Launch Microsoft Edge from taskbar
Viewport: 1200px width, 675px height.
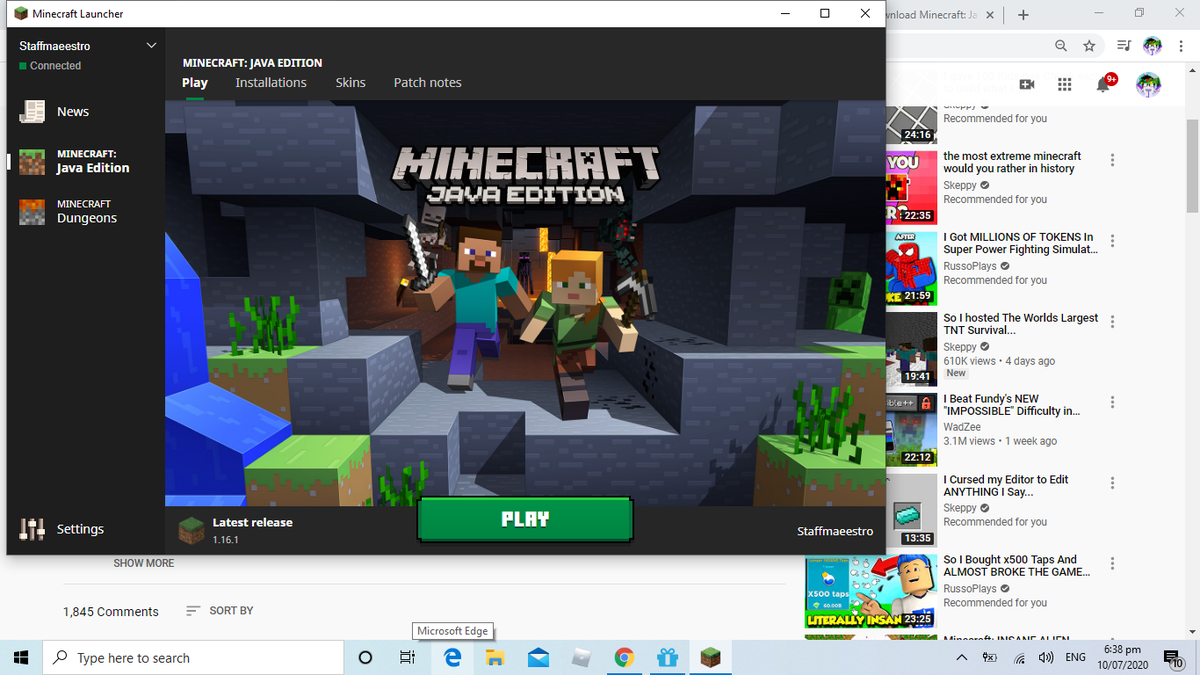pyautogui.click(x=452, y=657)
